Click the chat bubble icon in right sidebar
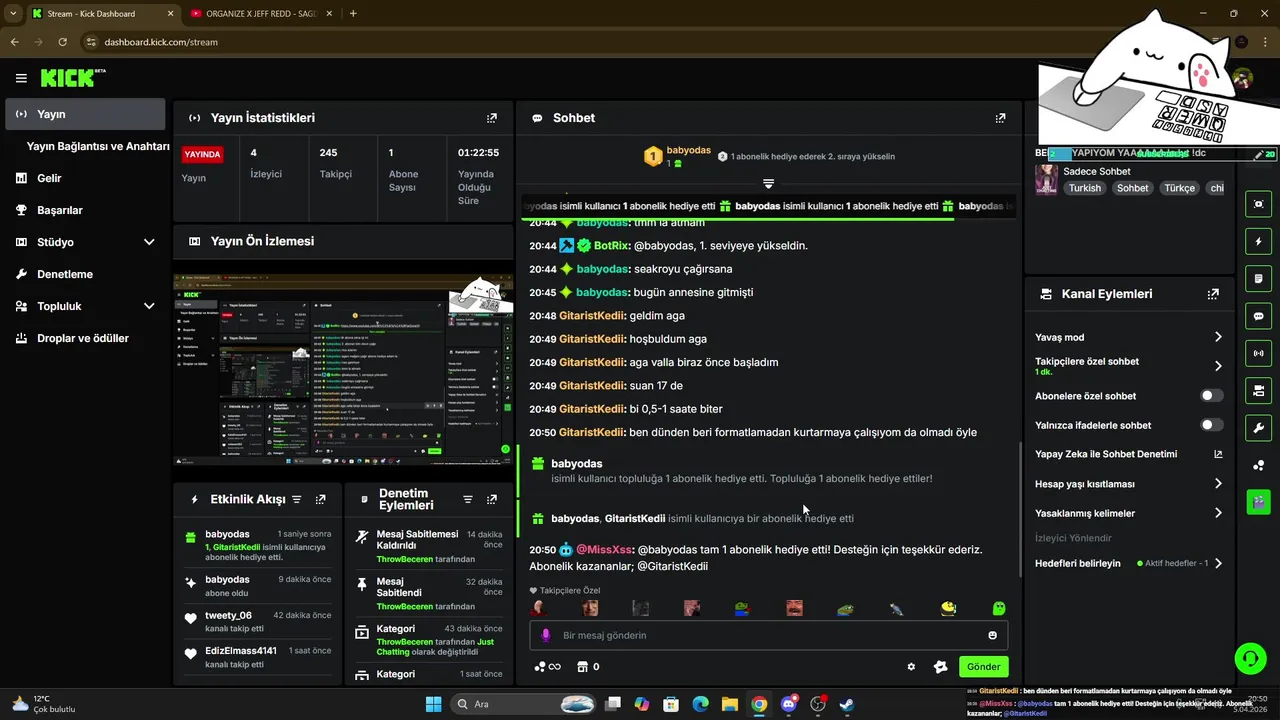Viewport: 1280px width, 720px height. tap(1258, 316)
